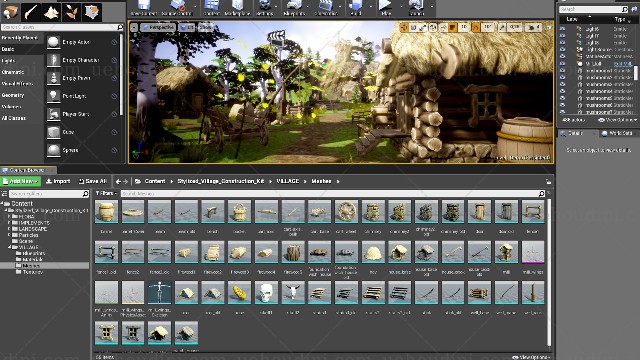Image resolution: width=640 pixels, height=360 pixels.
Task: Open Content from the main toolbar
Action: 211,8
